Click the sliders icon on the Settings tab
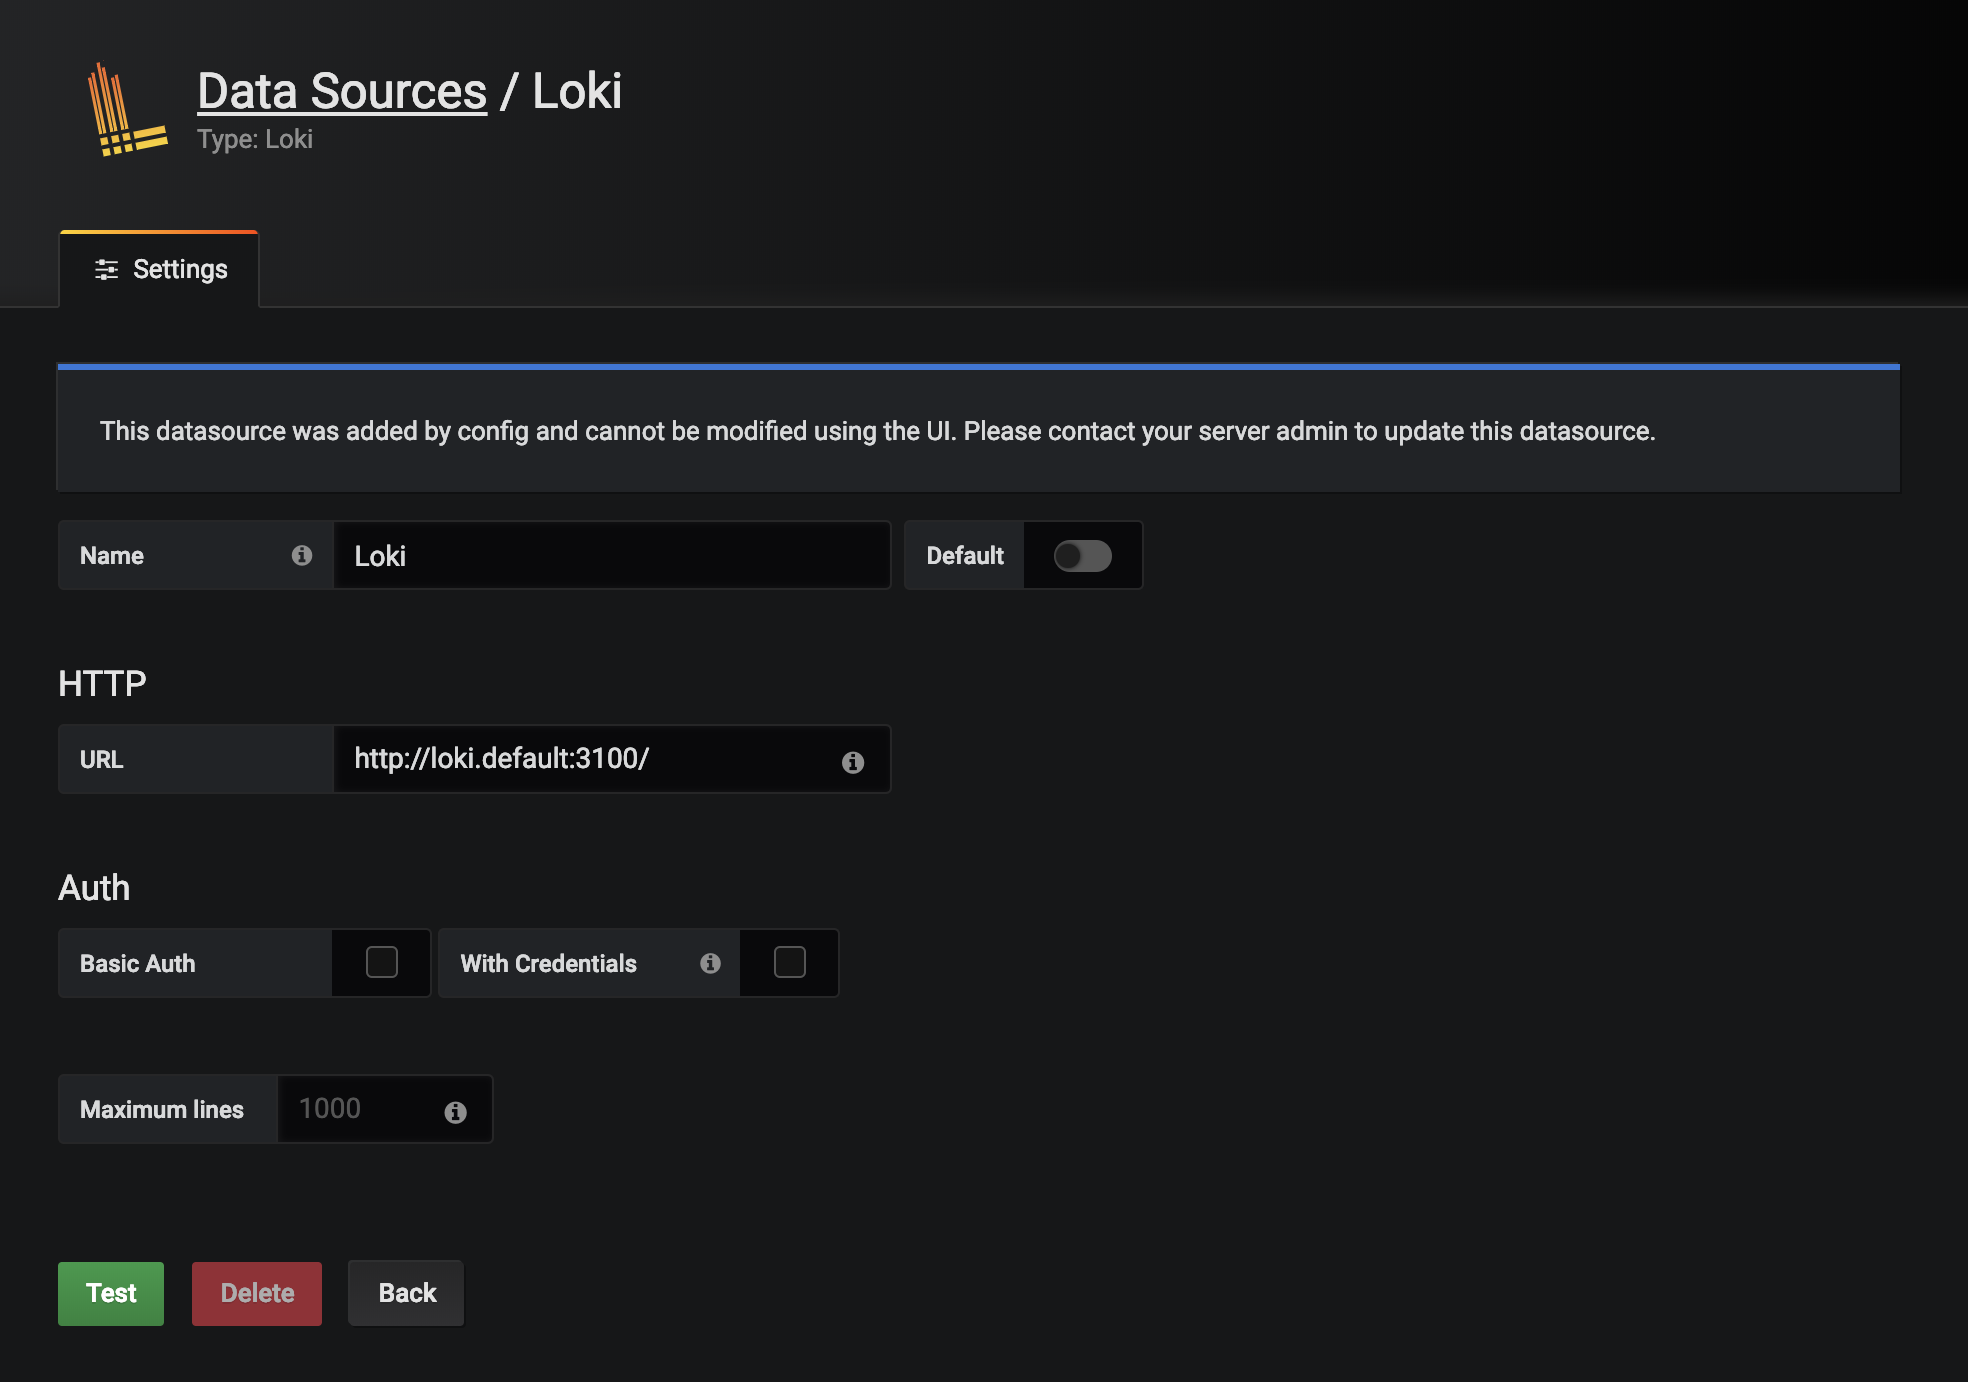 point(108,269)
